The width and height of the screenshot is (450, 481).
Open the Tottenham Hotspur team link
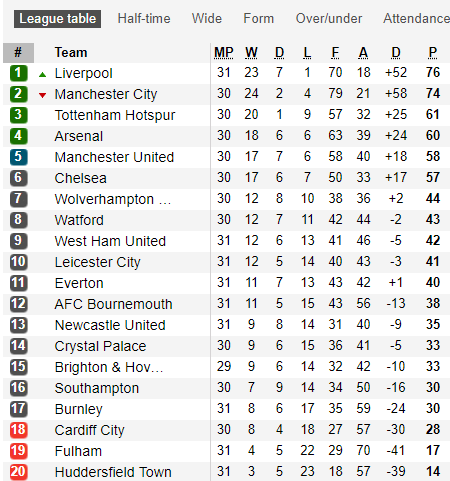pos(115,115)
